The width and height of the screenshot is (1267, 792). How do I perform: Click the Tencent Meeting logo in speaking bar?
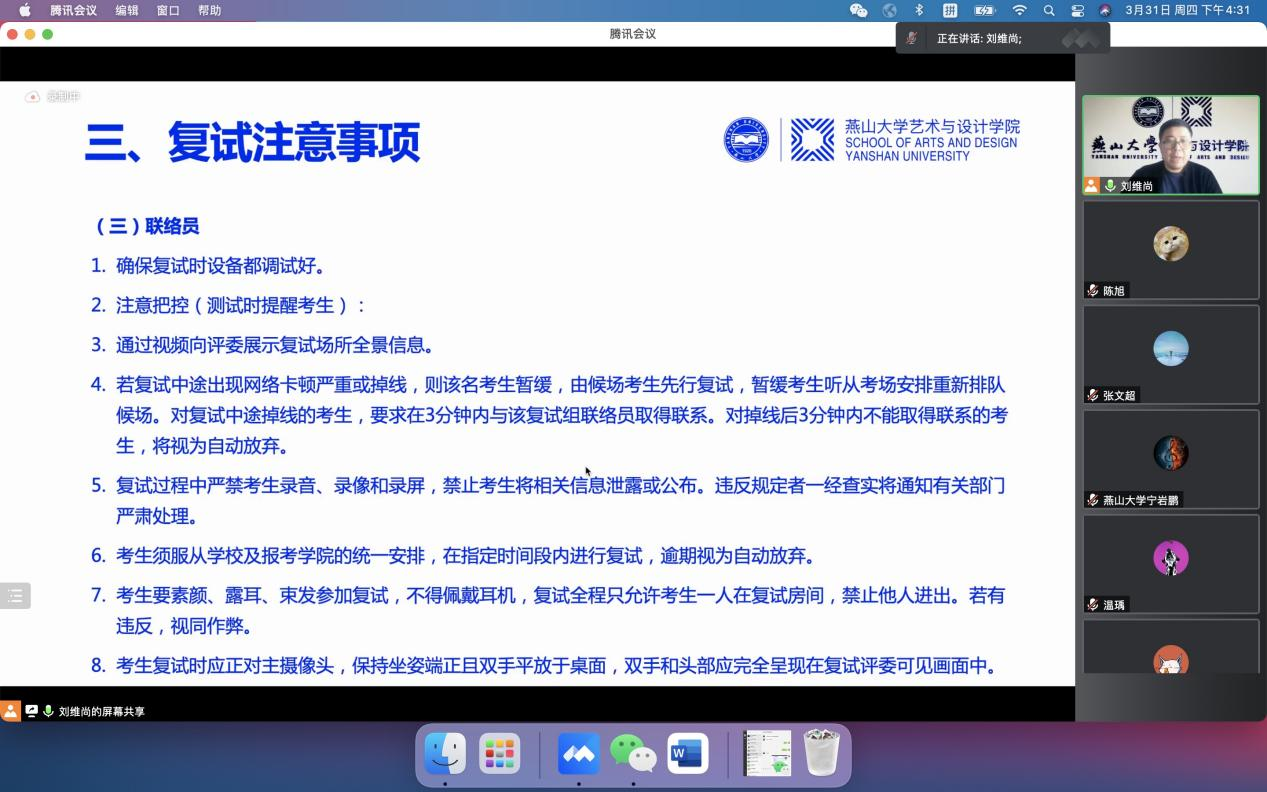1080,38
